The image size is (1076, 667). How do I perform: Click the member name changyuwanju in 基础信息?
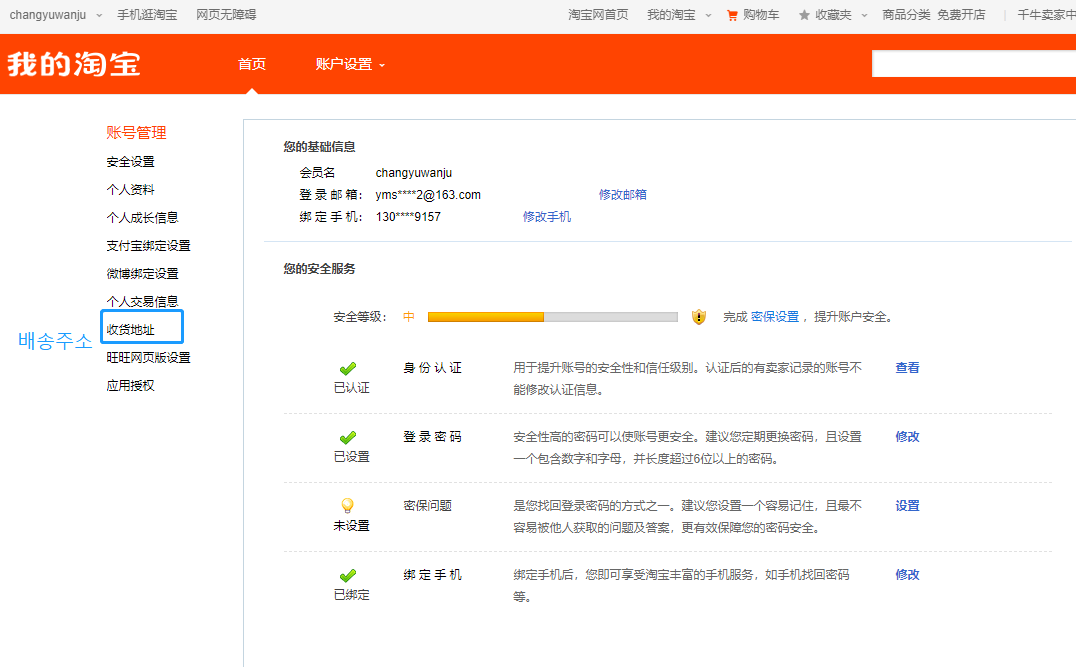coord(414,173)
